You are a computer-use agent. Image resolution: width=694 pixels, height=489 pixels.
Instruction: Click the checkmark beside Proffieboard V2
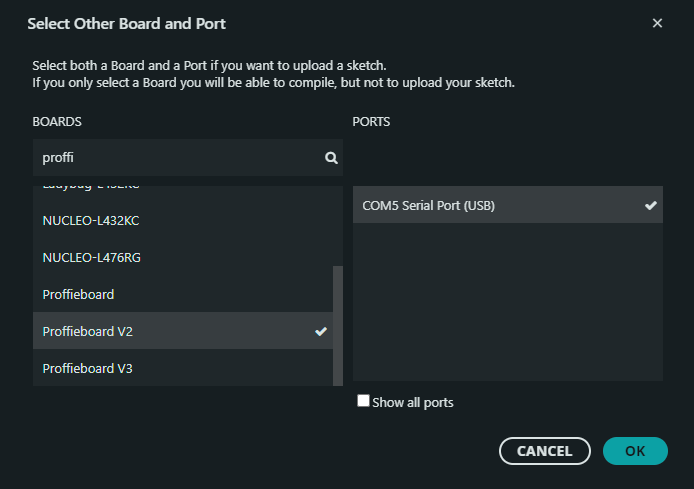321,331
